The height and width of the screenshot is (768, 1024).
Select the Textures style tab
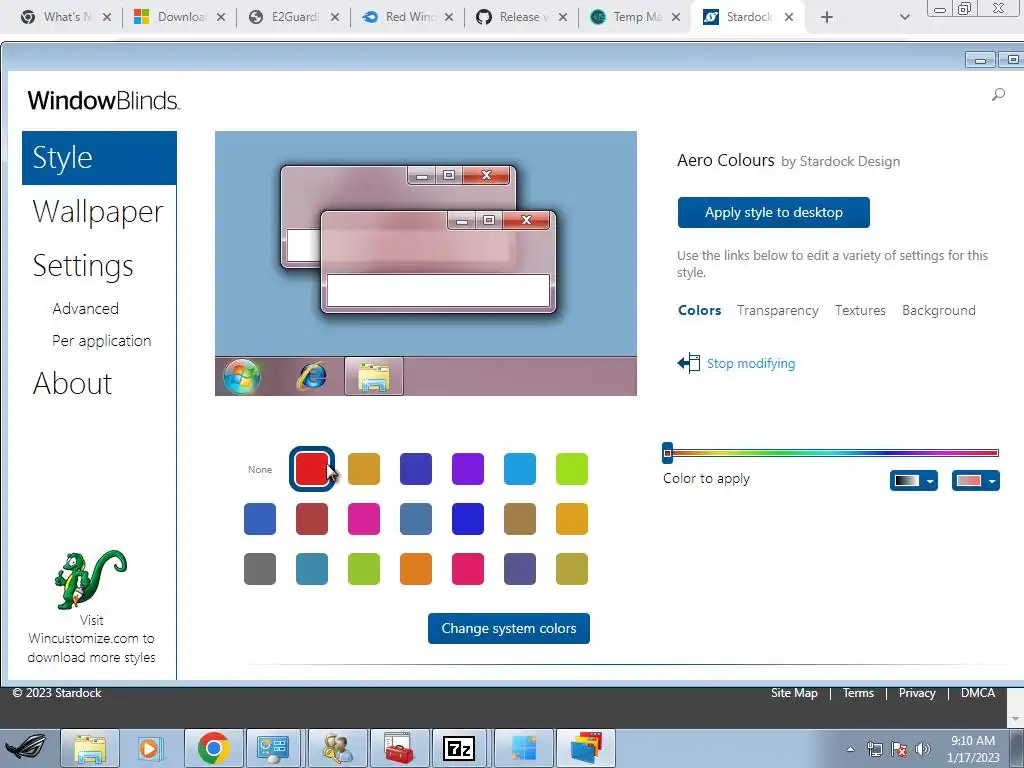(x=860, y=310)
